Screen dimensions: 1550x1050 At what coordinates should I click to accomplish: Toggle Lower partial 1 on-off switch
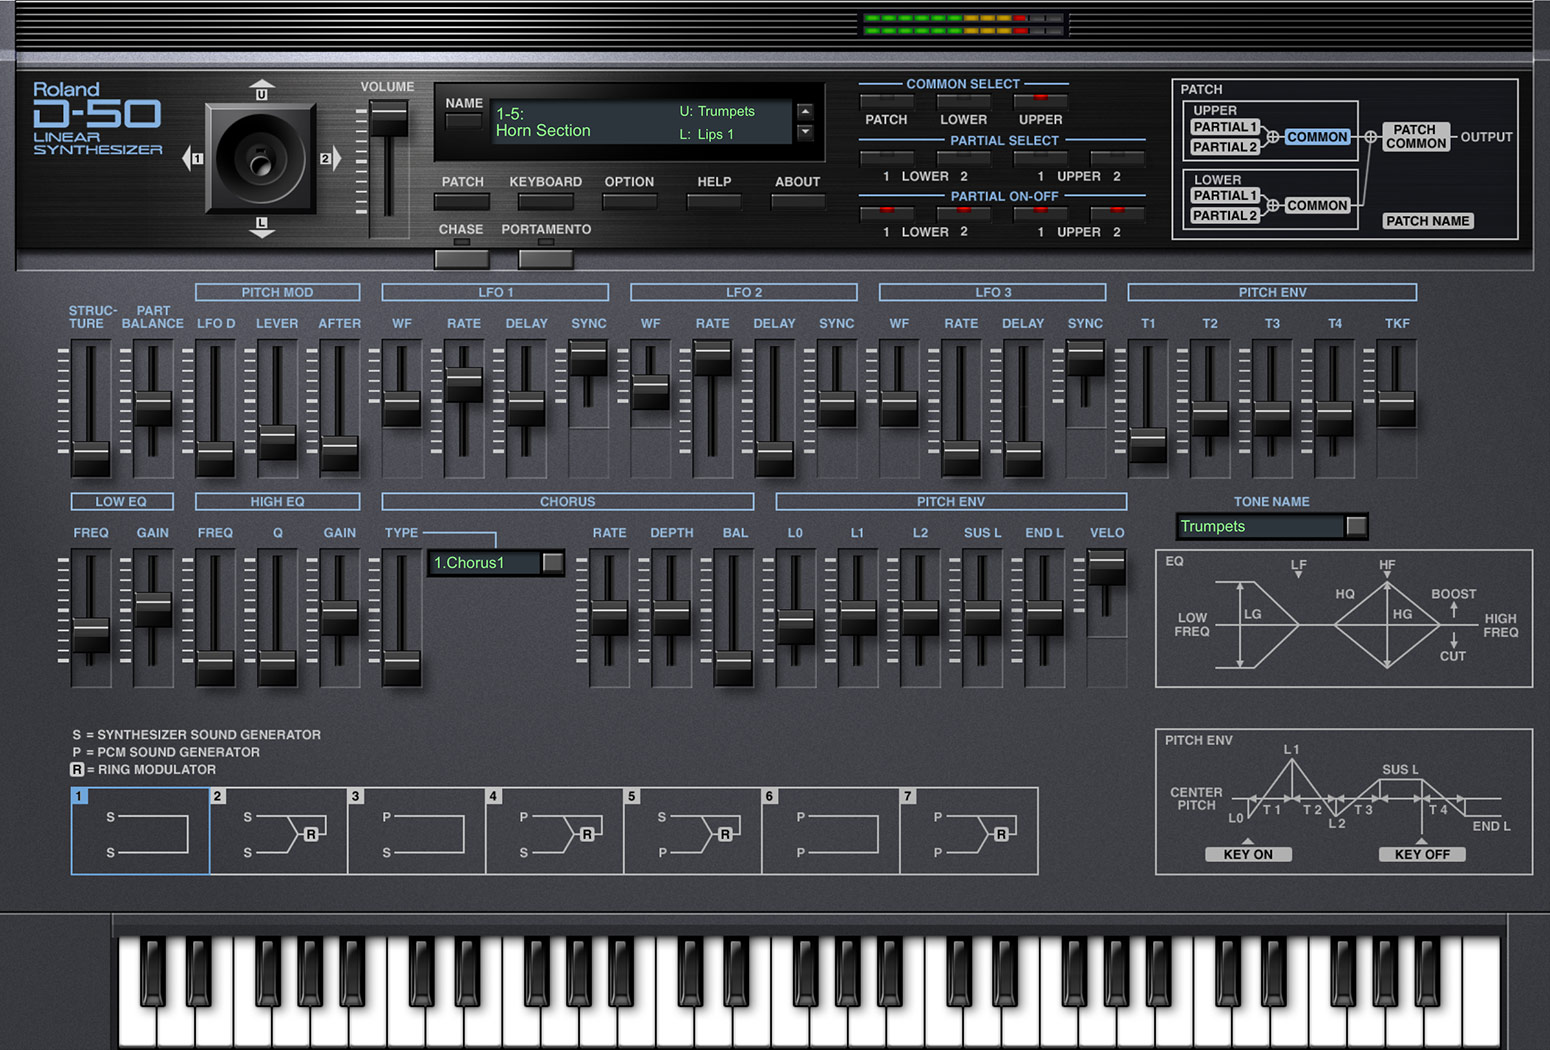click(x=887, y=212)
